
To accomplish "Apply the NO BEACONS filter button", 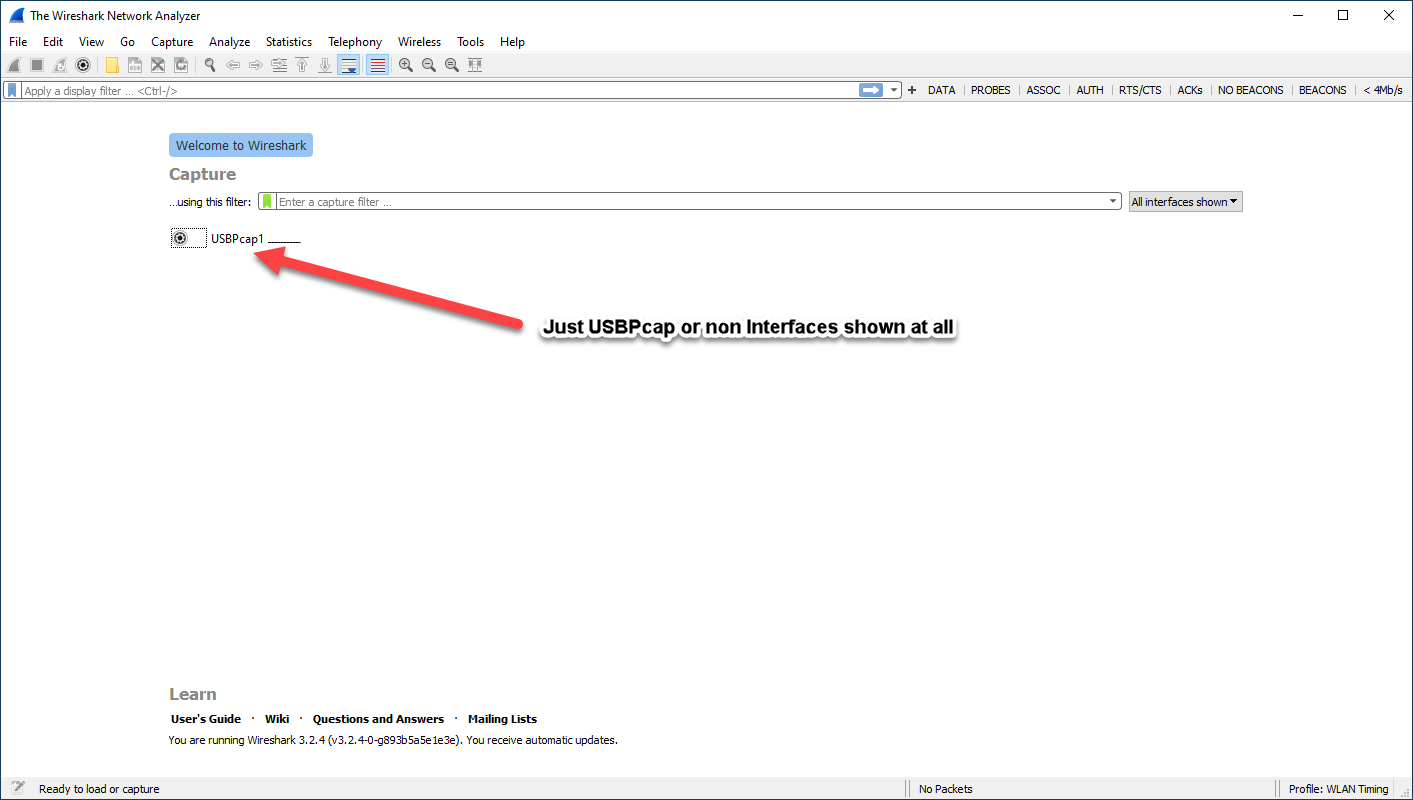I will [1250, 90].
